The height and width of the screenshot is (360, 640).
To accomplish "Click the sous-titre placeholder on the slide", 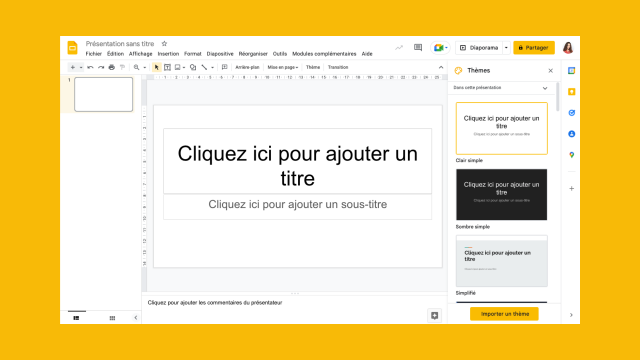I will pos(298,207).
